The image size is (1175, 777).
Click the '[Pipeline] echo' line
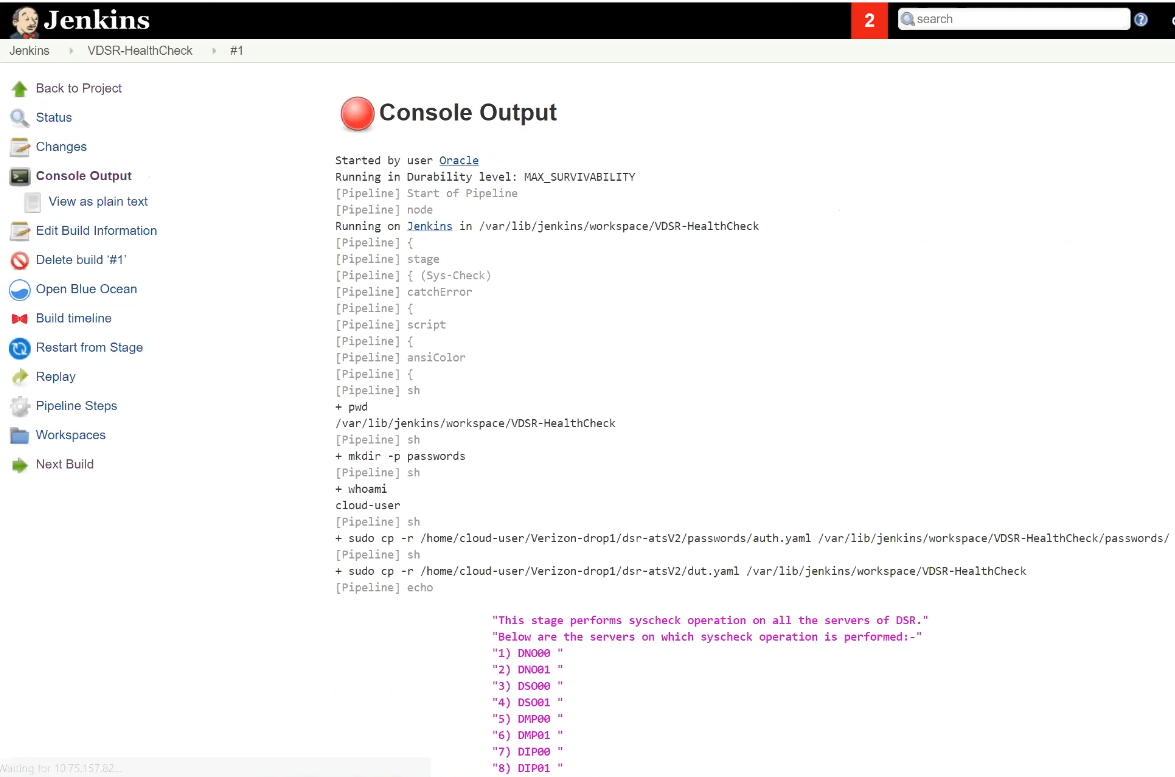(x=384, y=588)
